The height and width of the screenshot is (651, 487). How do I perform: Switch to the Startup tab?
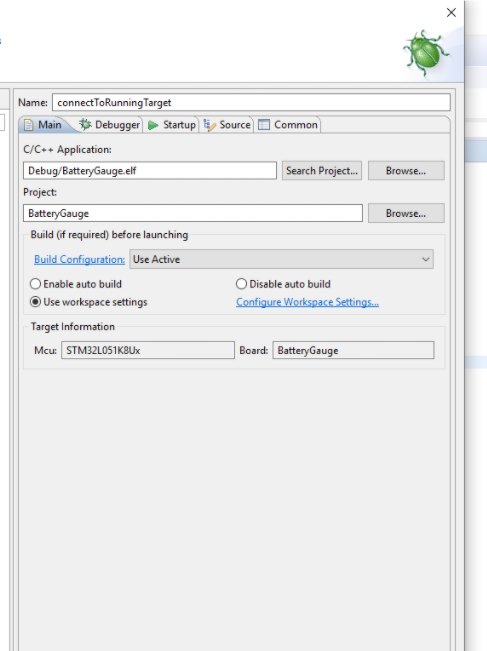point(172,125)
